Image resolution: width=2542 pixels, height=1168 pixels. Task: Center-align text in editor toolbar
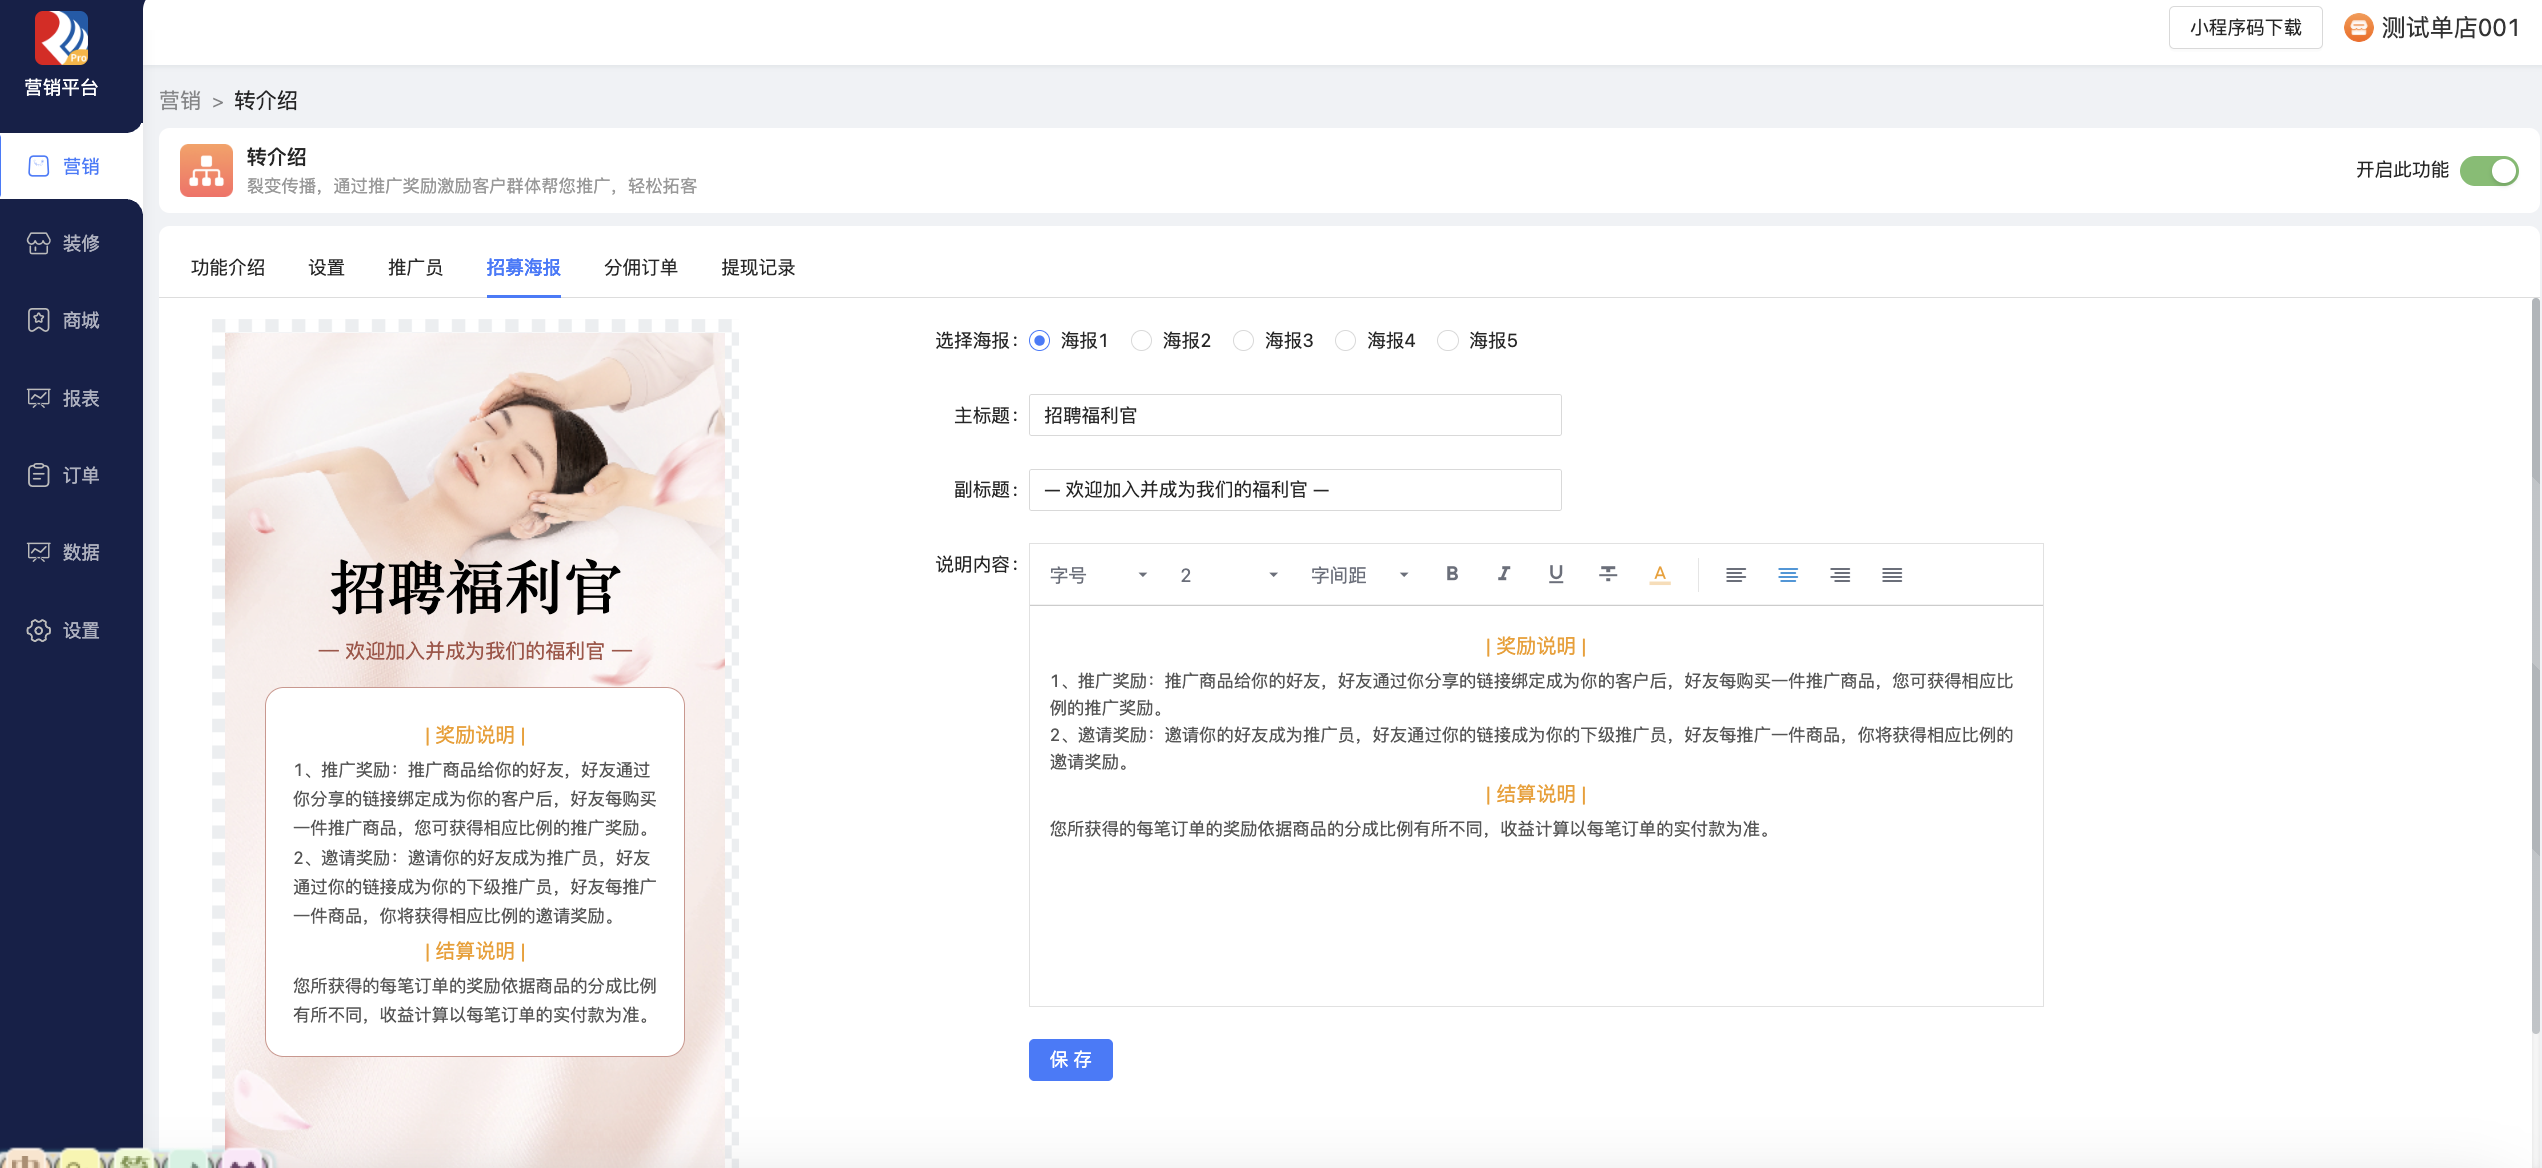(1788, 575)
